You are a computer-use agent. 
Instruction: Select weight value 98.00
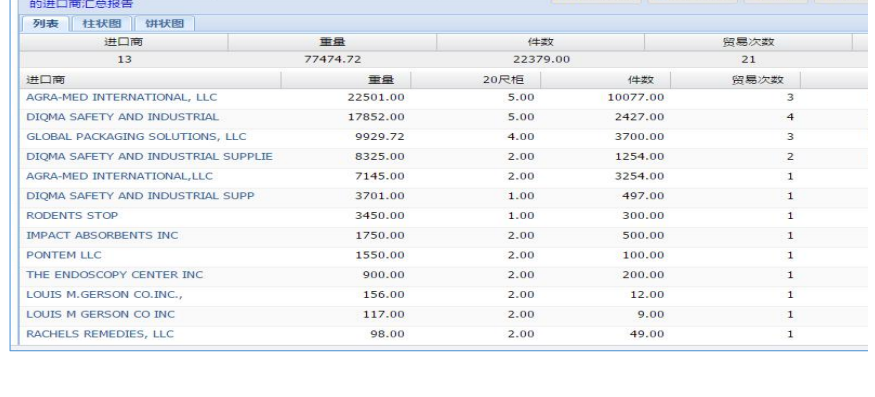click(387, 334)
